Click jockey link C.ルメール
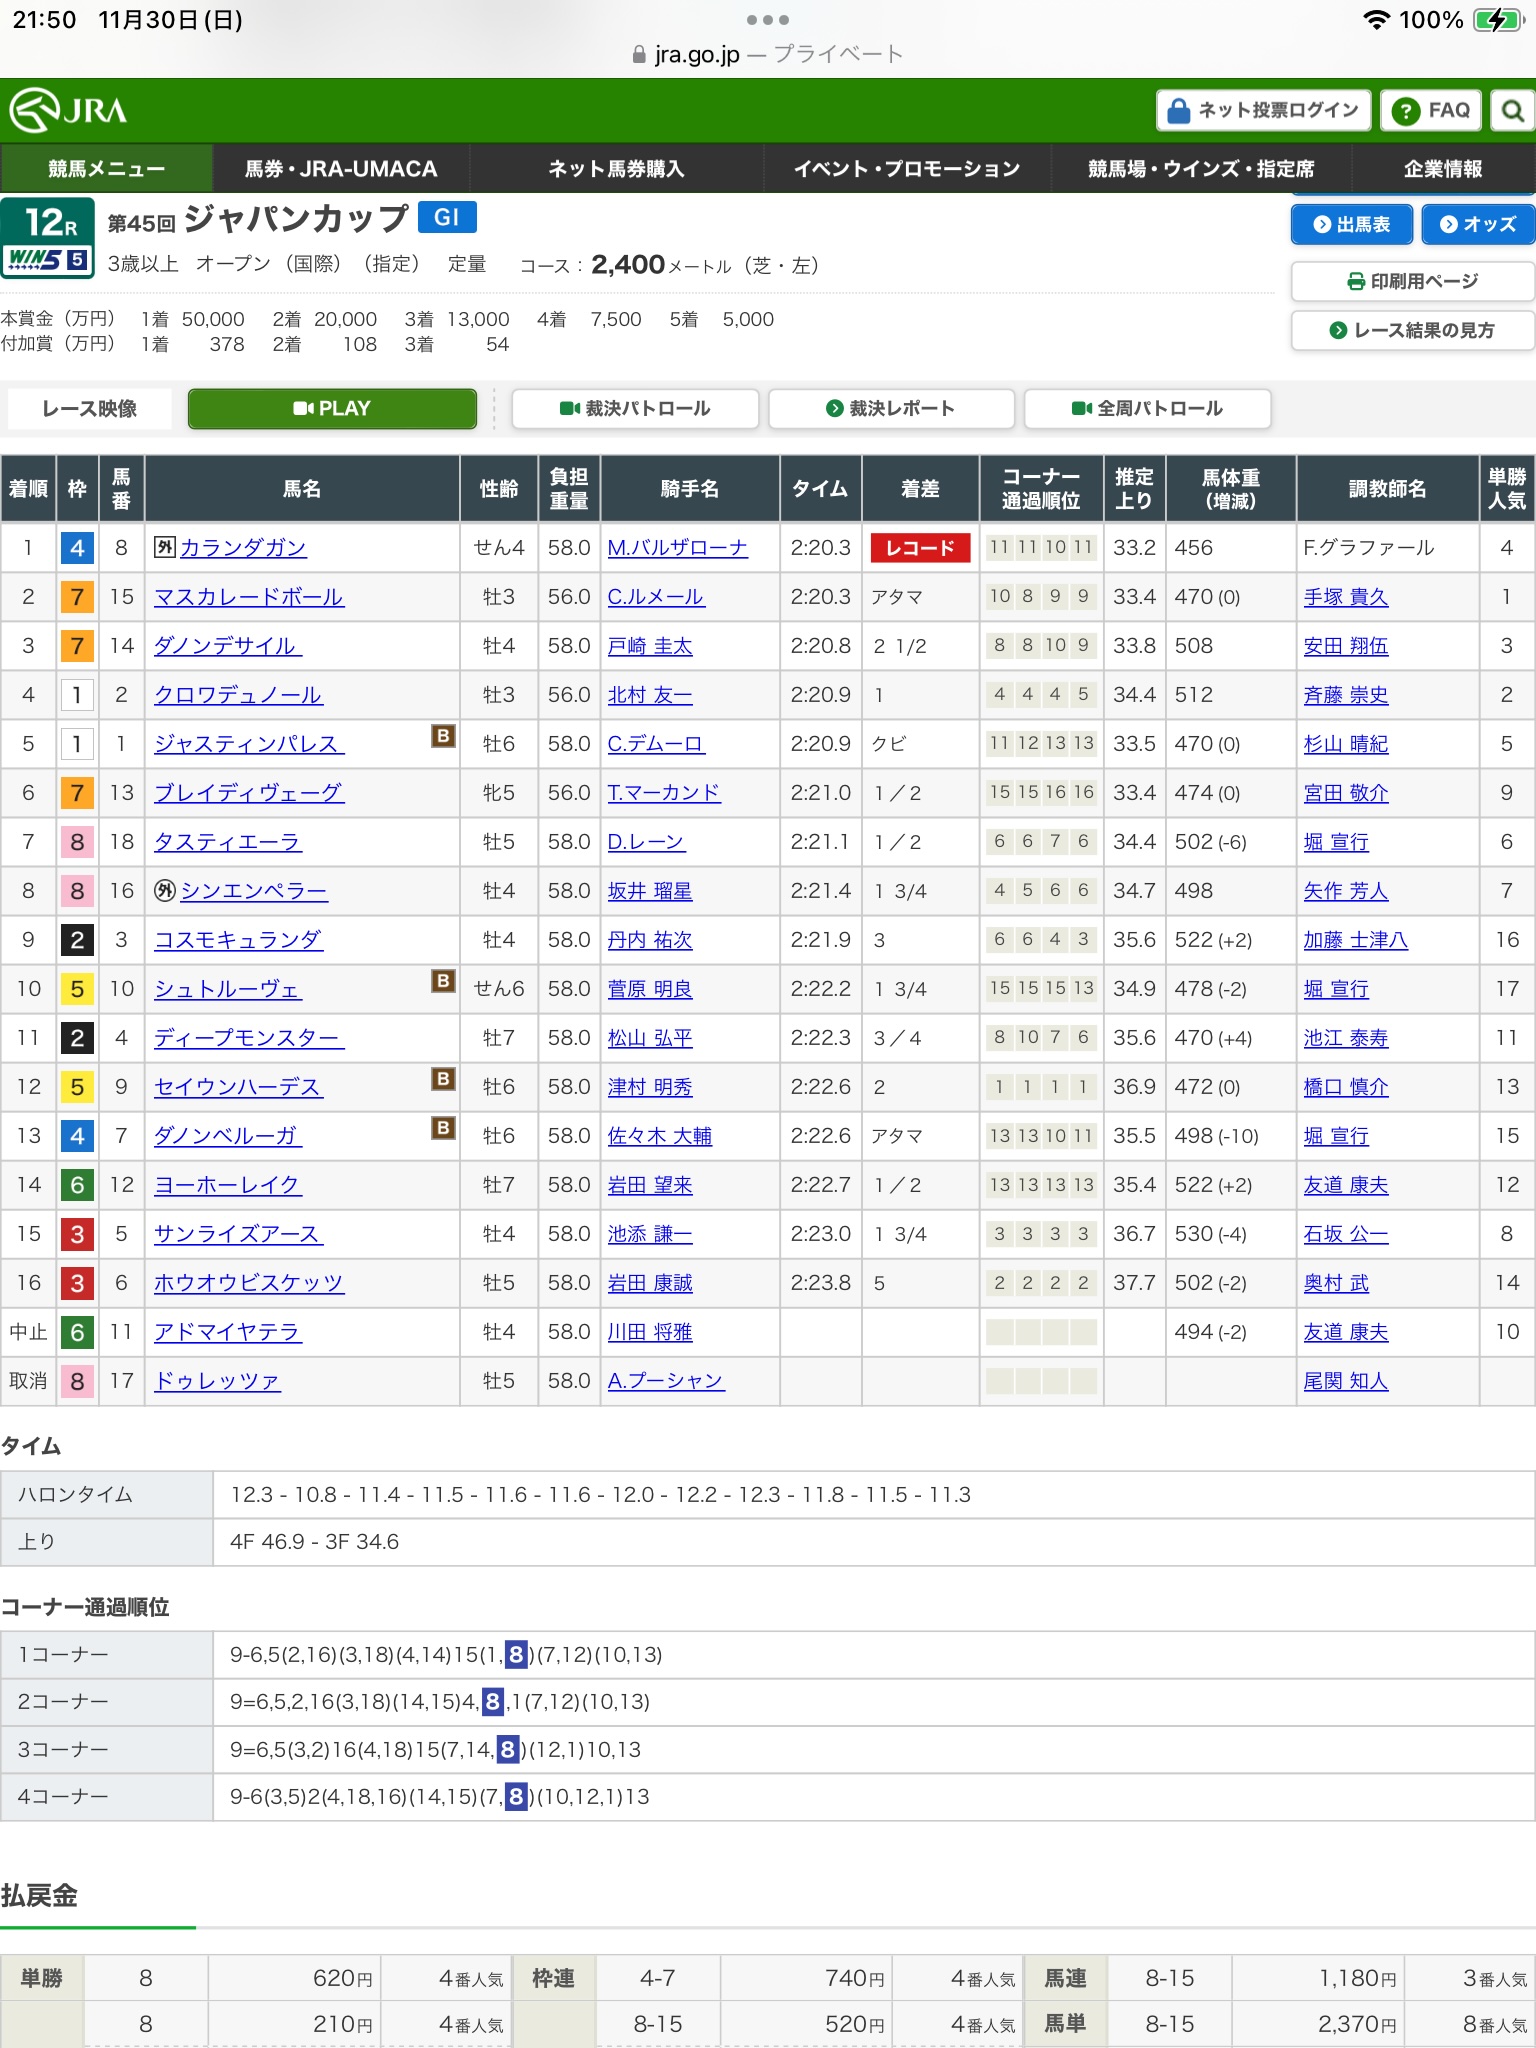This screenshot has width=1536, height=2048. tap(655, 597)
